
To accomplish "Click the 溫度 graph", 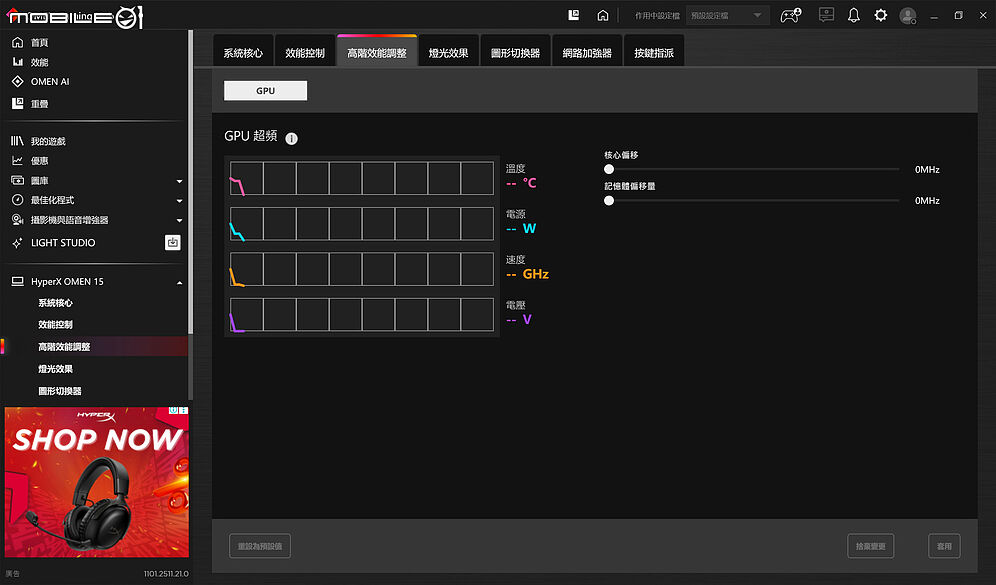I will (x=362, y=178).
